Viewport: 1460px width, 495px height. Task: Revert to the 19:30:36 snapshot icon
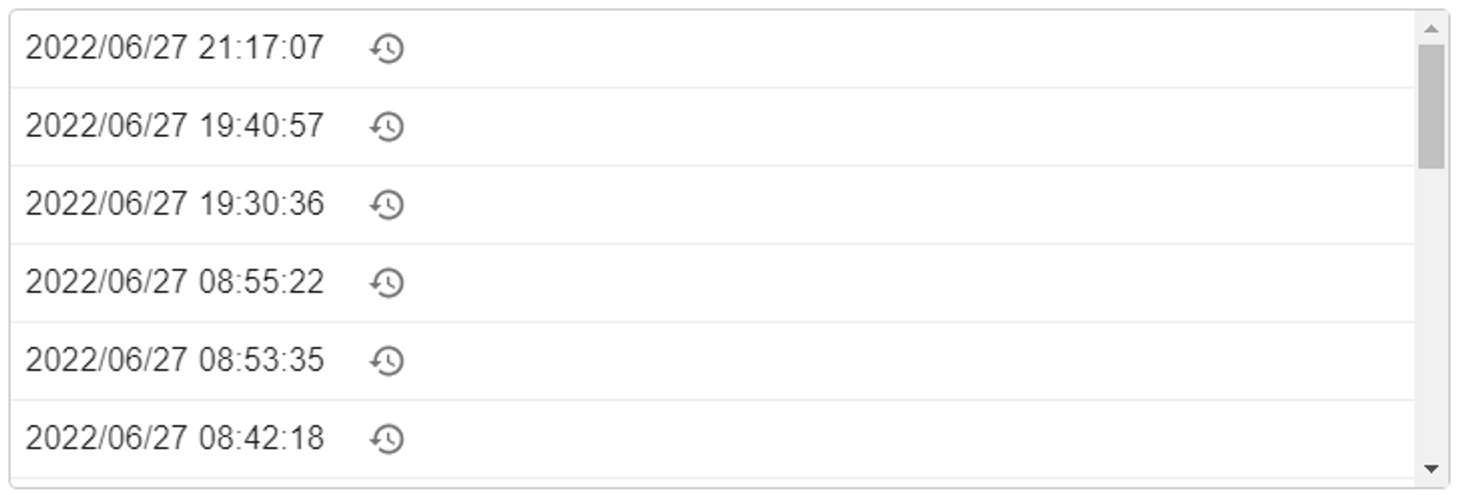386,204
